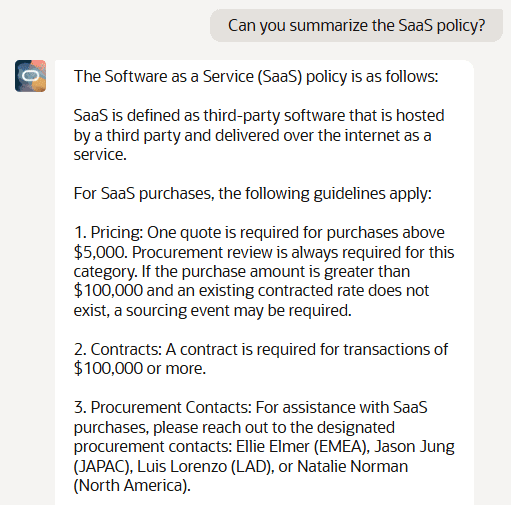This screenshot has height=505, width=511.
Task: Click the name Natalie Norman
Action: (x=352, y=466)
